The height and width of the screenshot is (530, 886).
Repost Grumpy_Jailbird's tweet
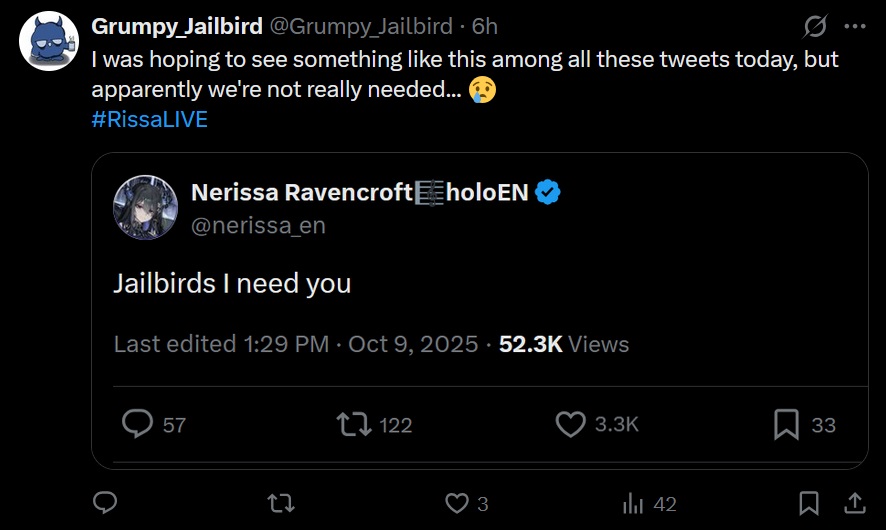tap(282, 502)
